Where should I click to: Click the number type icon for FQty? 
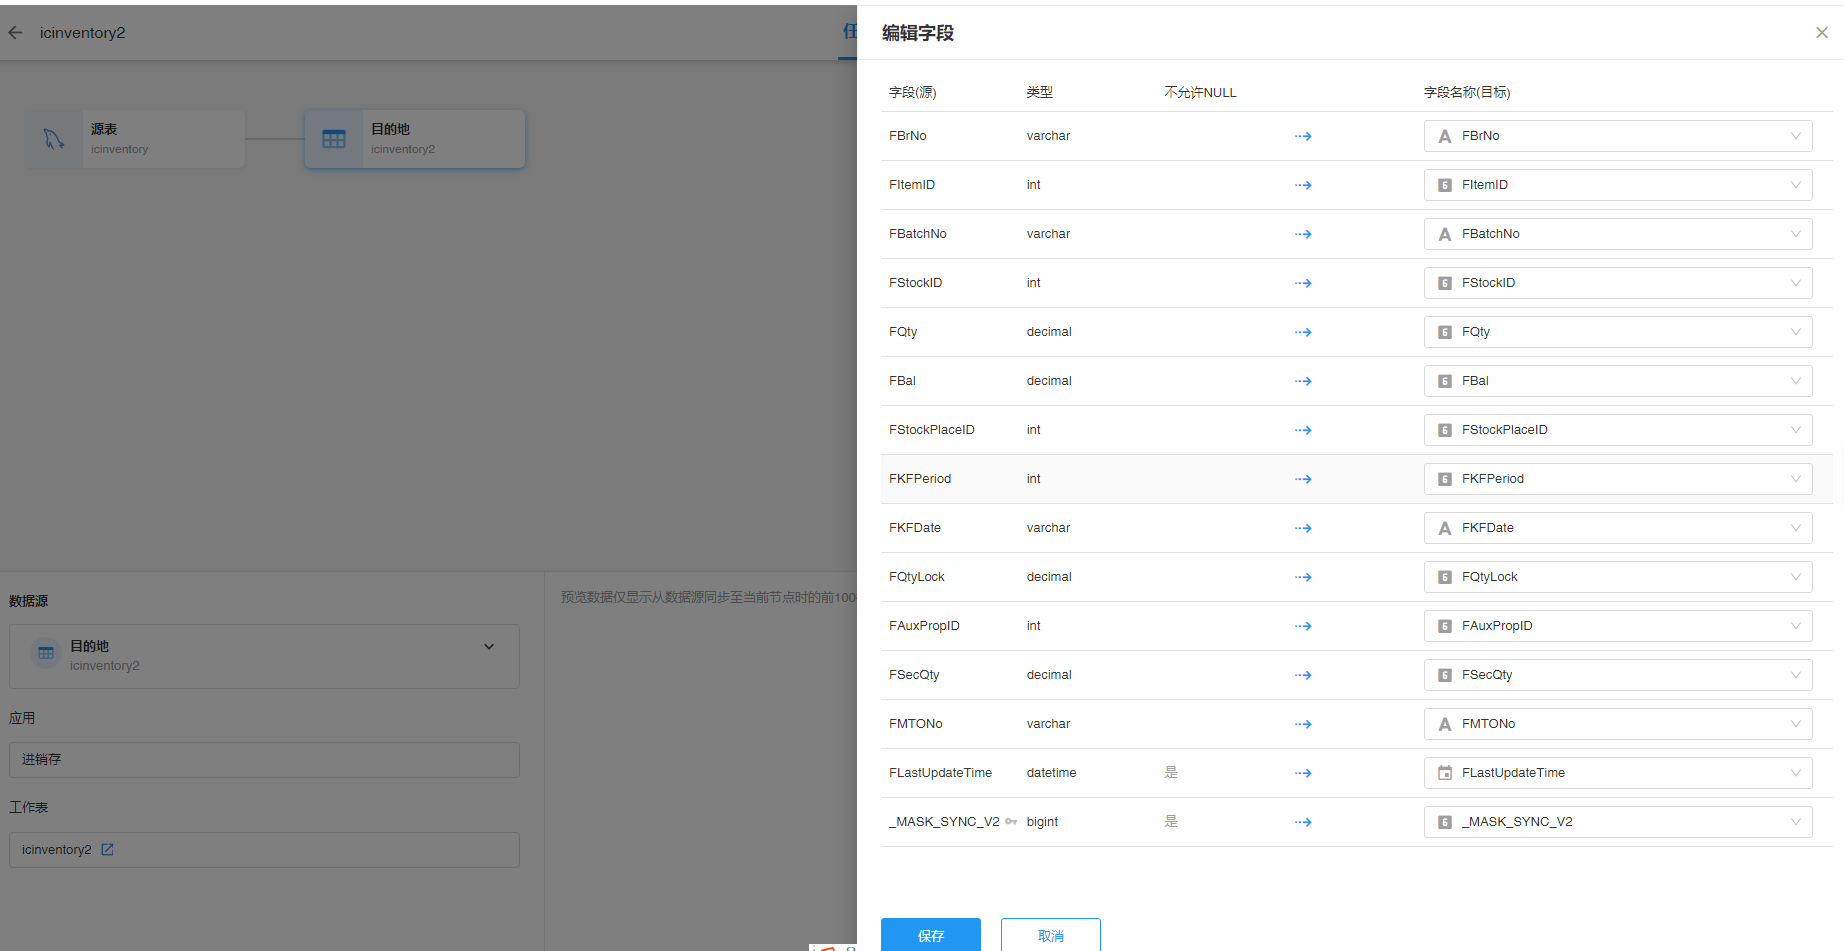pyautogui.click(x=1445, y=332)
